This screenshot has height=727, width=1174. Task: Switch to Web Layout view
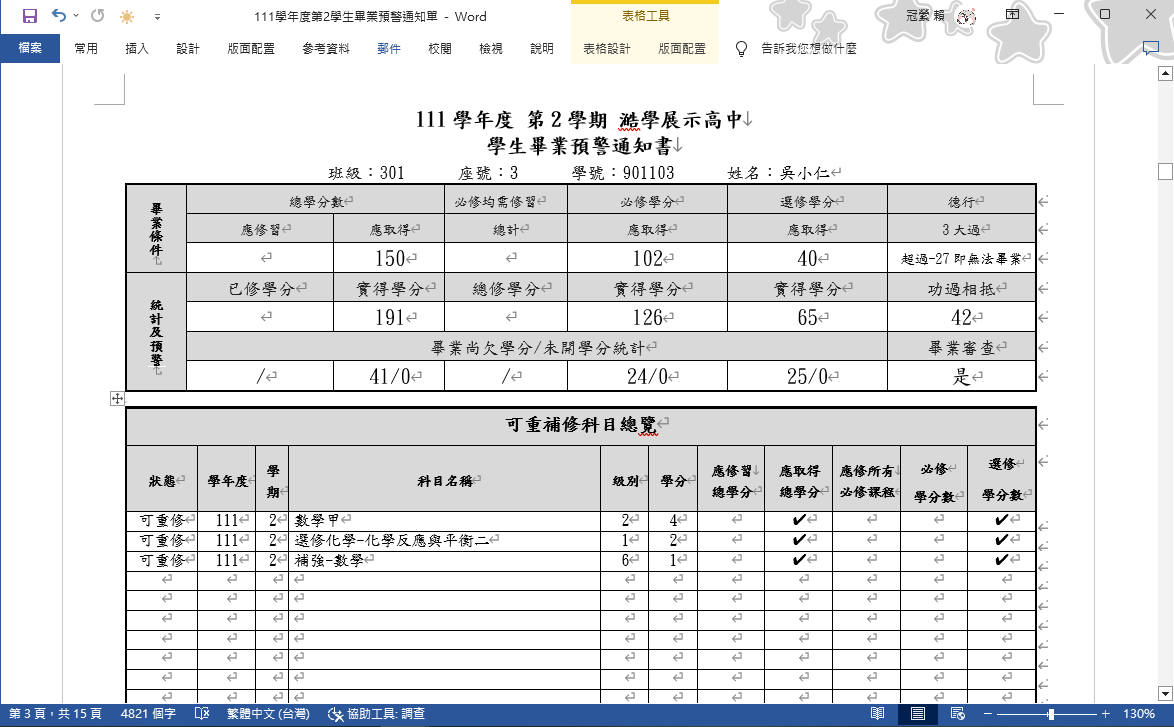click(957, 714)
